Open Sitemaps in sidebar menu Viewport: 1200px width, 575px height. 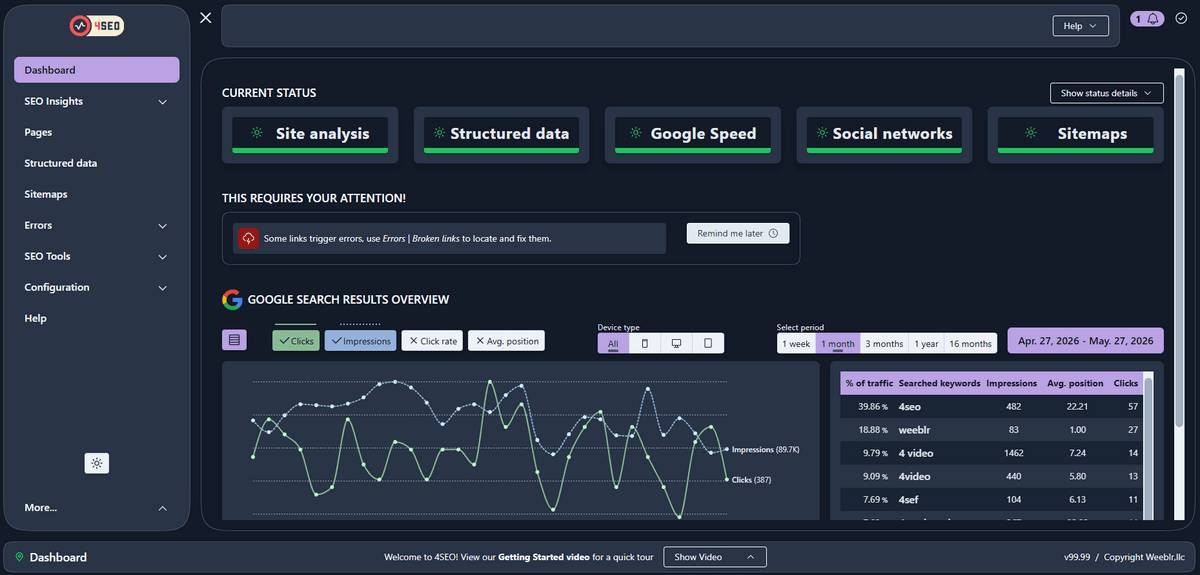coord(97,194)
